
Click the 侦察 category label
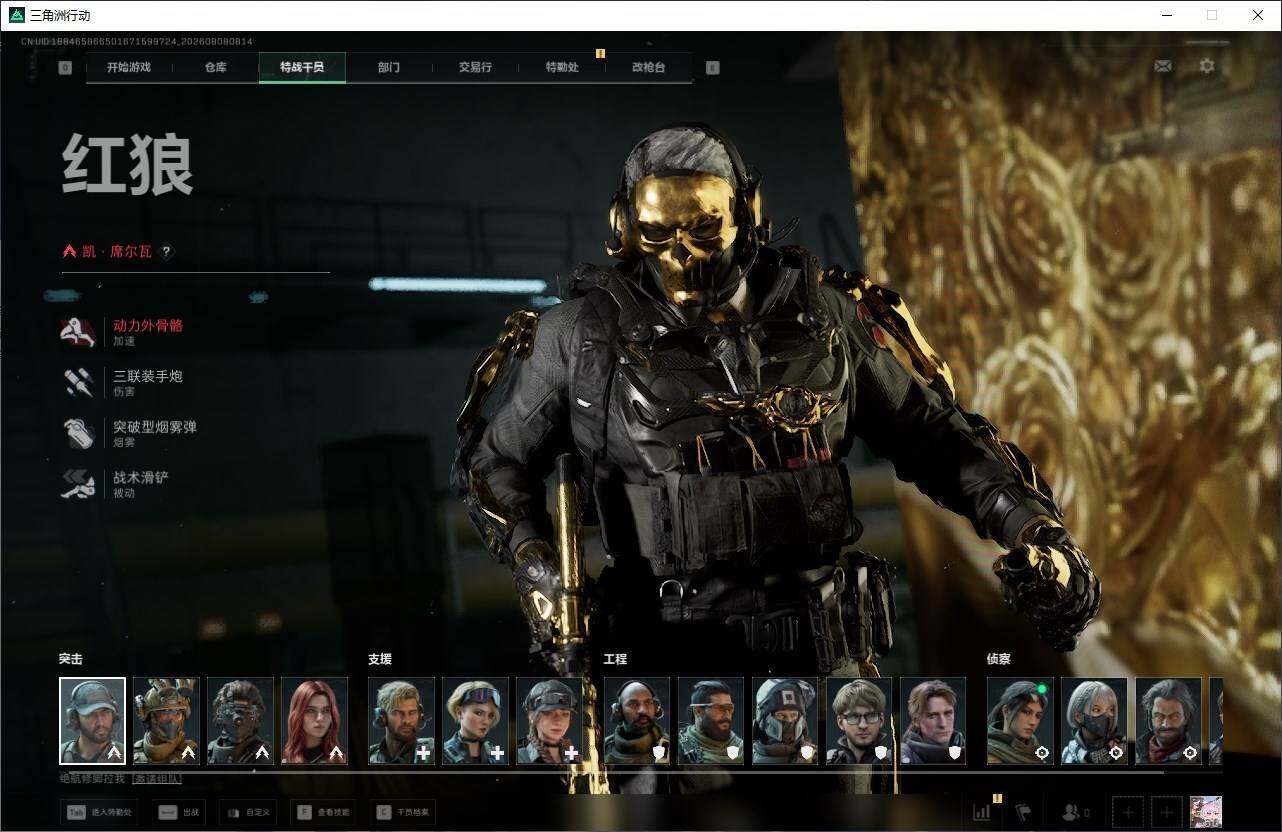click(999, 659)
